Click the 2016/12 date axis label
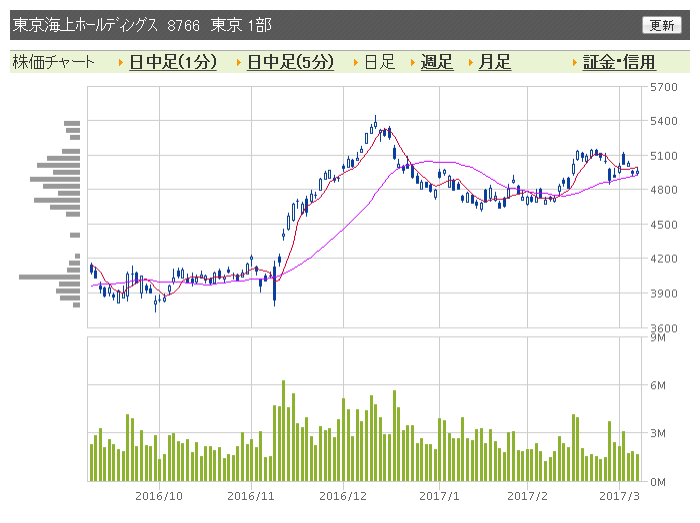700x523 pixels. (x=343, y=496)
